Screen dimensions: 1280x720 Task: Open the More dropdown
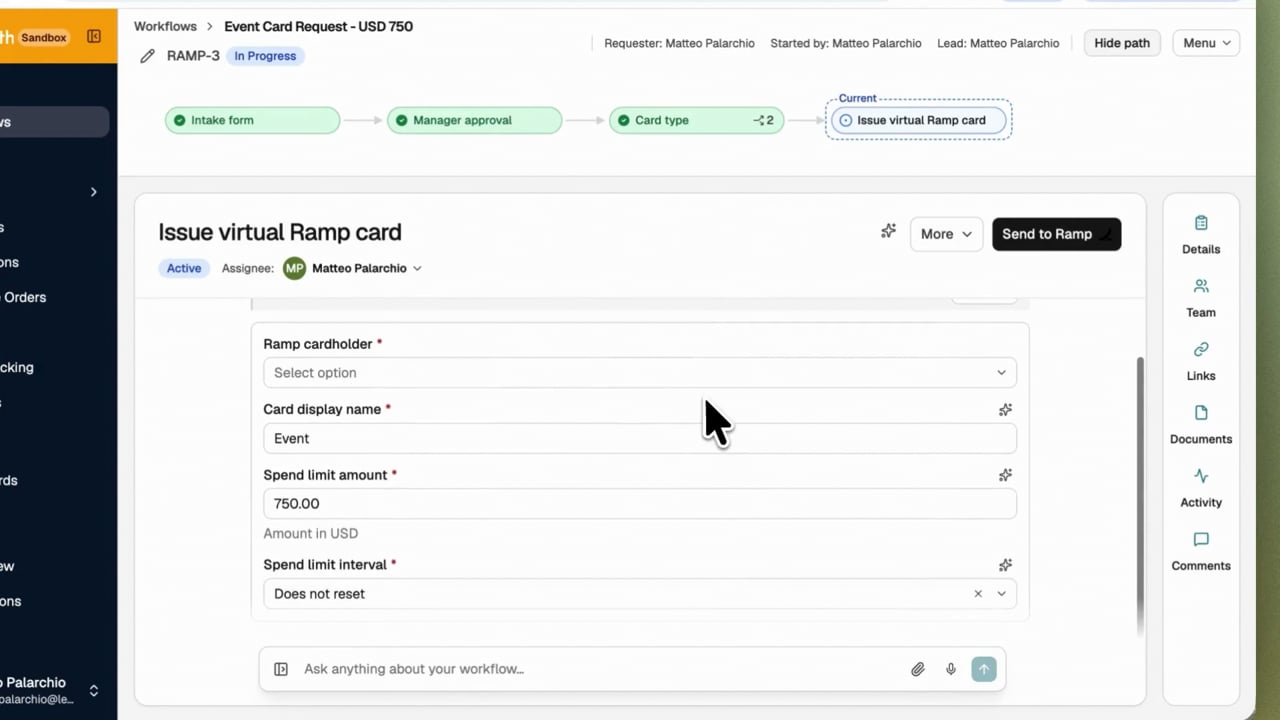[946, 234]
